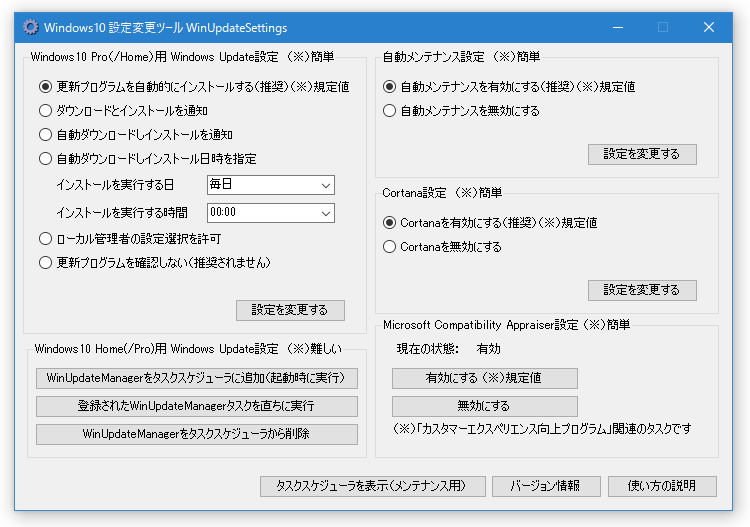Viewport: 750px width, 527px height.
Task: Click 設定を変更する under 自動メンテナンス設定
Action: [642, 154]
